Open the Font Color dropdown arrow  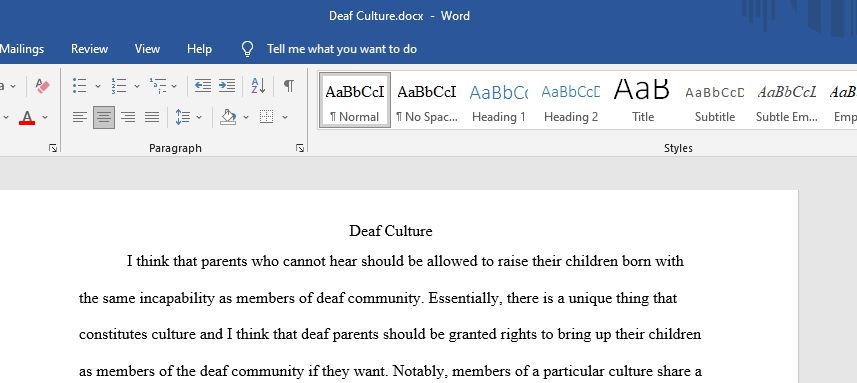point(45,117)
